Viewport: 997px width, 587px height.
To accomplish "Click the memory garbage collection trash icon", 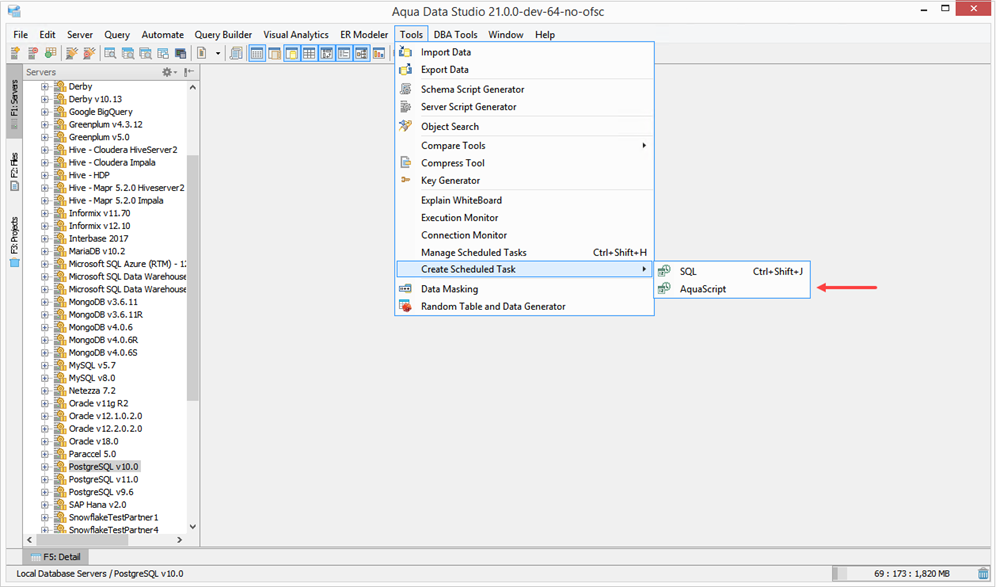I will pyautogui.click(x=983, y=573).
